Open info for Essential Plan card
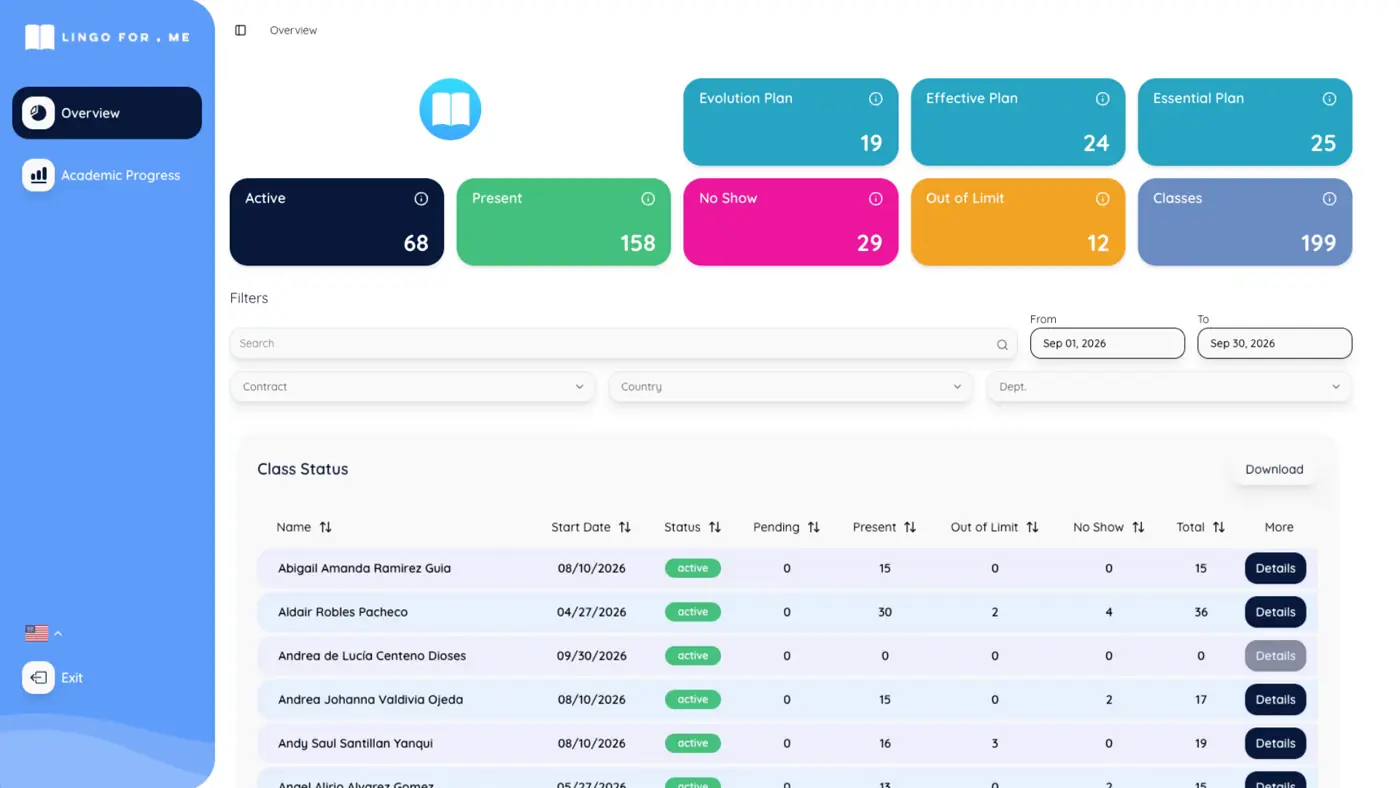Screen dimensions: 1400x788 coord(1330,99)
